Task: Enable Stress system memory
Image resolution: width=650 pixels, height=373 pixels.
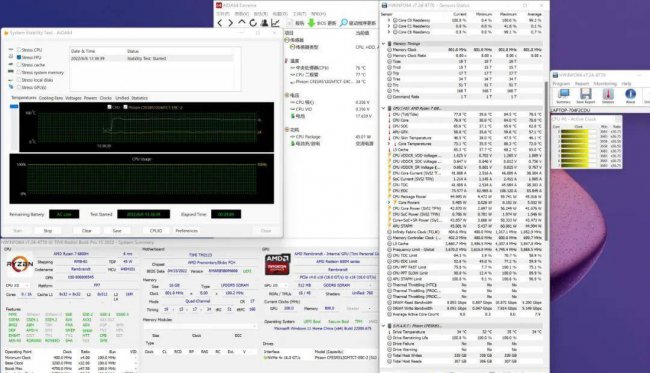Action: click(19, 72)
